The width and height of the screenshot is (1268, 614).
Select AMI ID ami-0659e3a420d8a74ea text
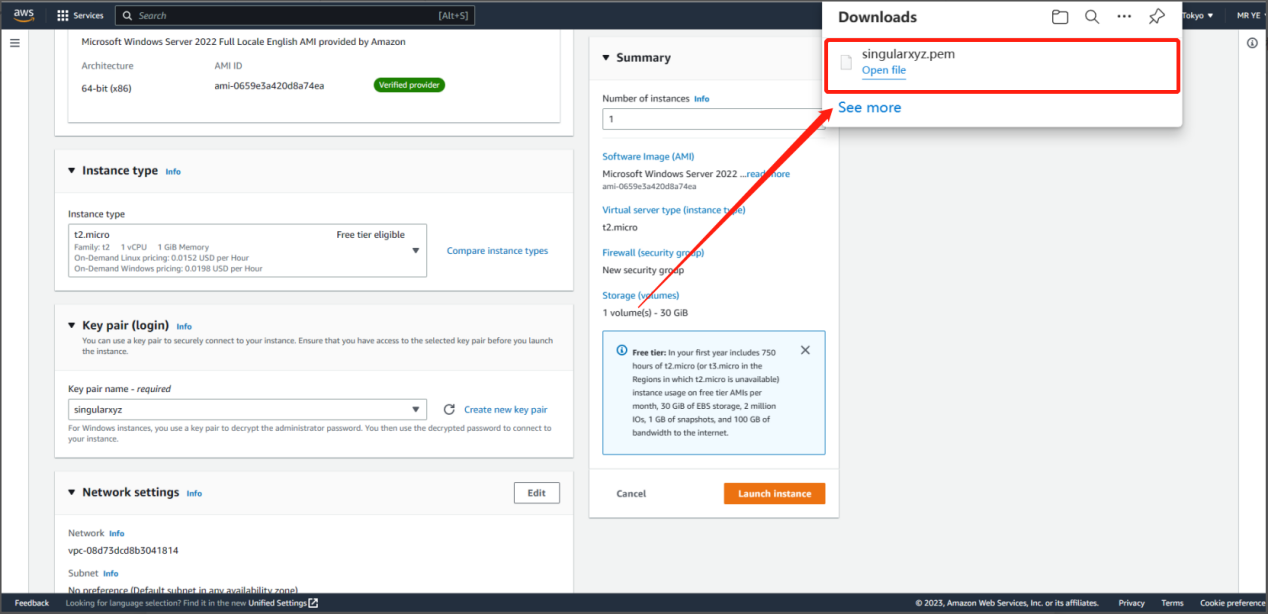click(269, 86)
